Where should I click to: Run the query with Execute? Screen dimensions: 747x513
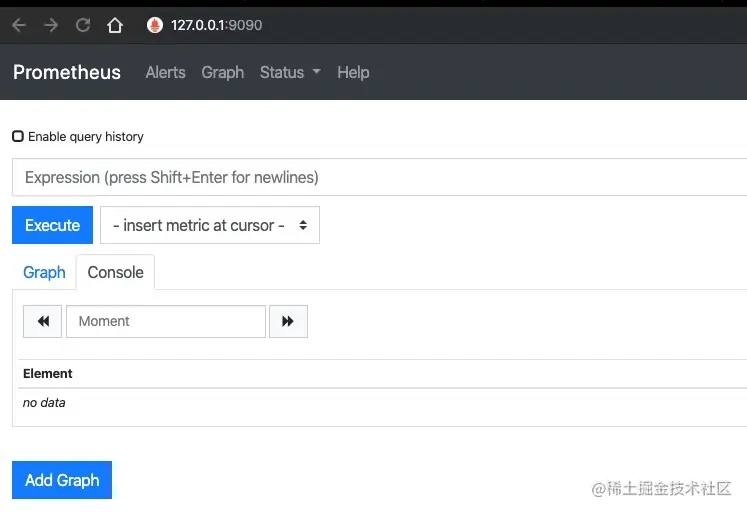[52, 225]
